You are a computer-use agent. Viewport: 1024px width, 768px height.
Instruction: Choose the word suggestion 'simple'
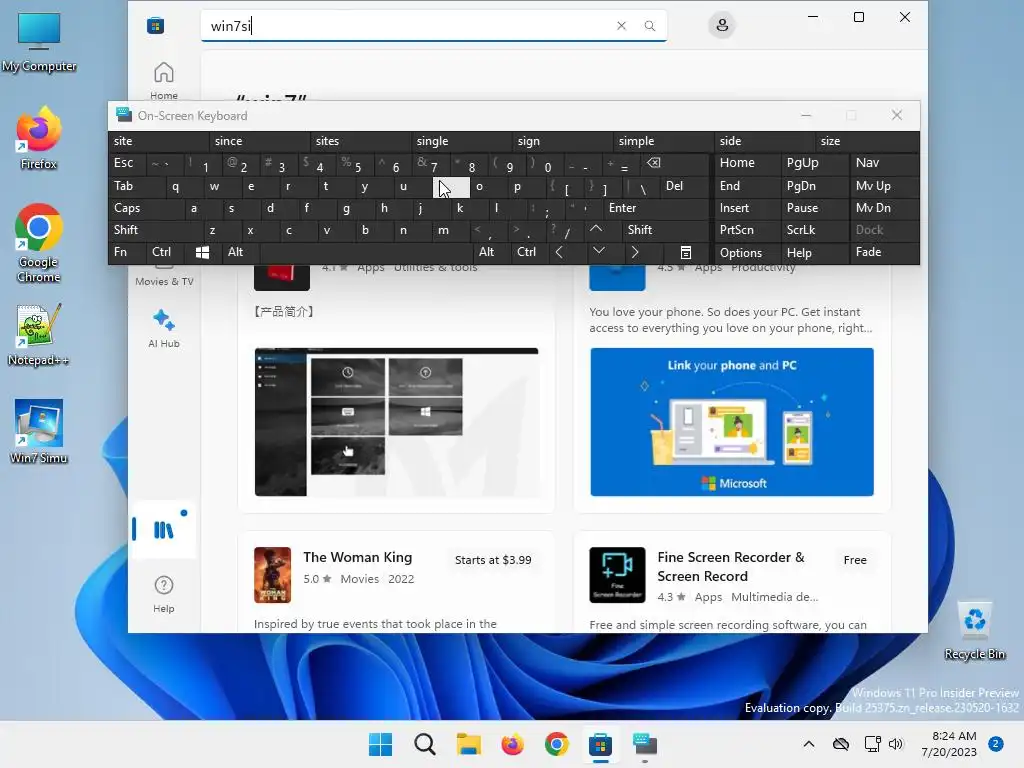point(664,141)
